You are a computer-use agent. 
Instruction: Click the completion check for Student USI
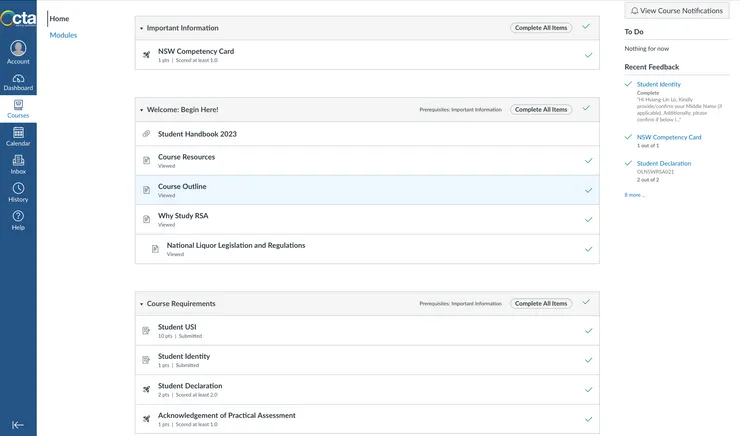588,331
